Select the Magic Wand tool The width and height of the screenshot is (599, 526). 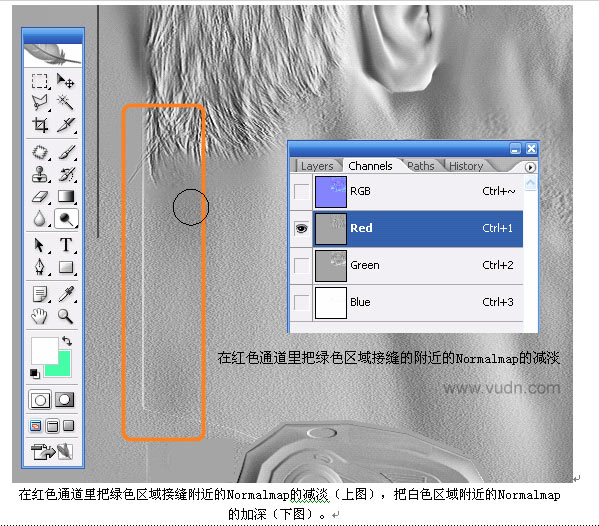[65, 102]
